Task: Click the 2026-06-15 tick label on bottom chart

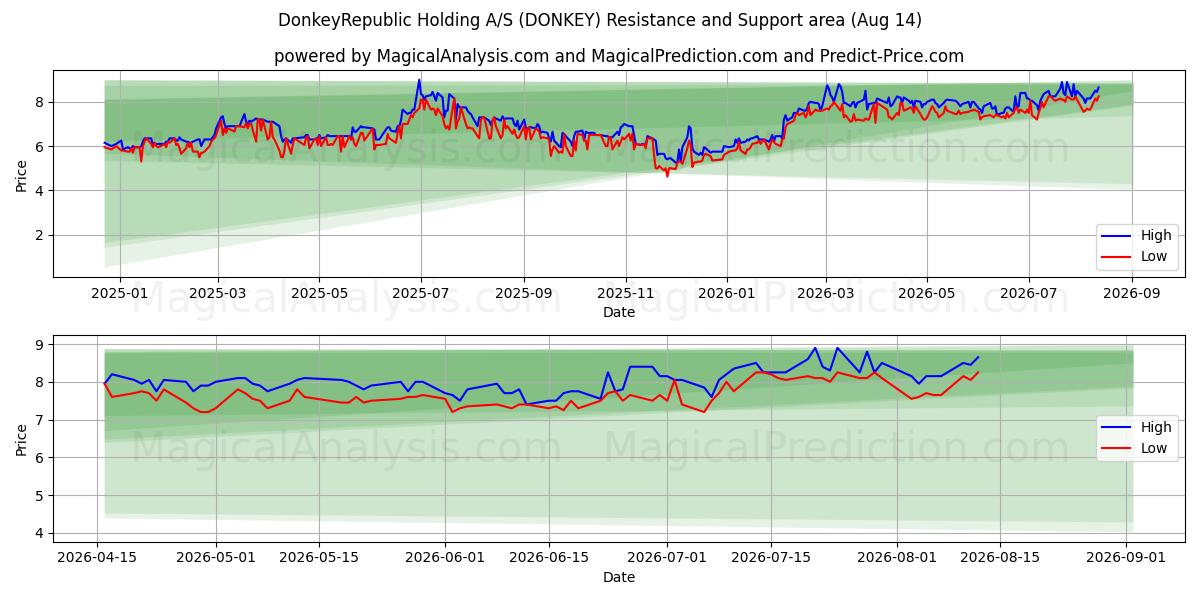Action: coord(549,560)
